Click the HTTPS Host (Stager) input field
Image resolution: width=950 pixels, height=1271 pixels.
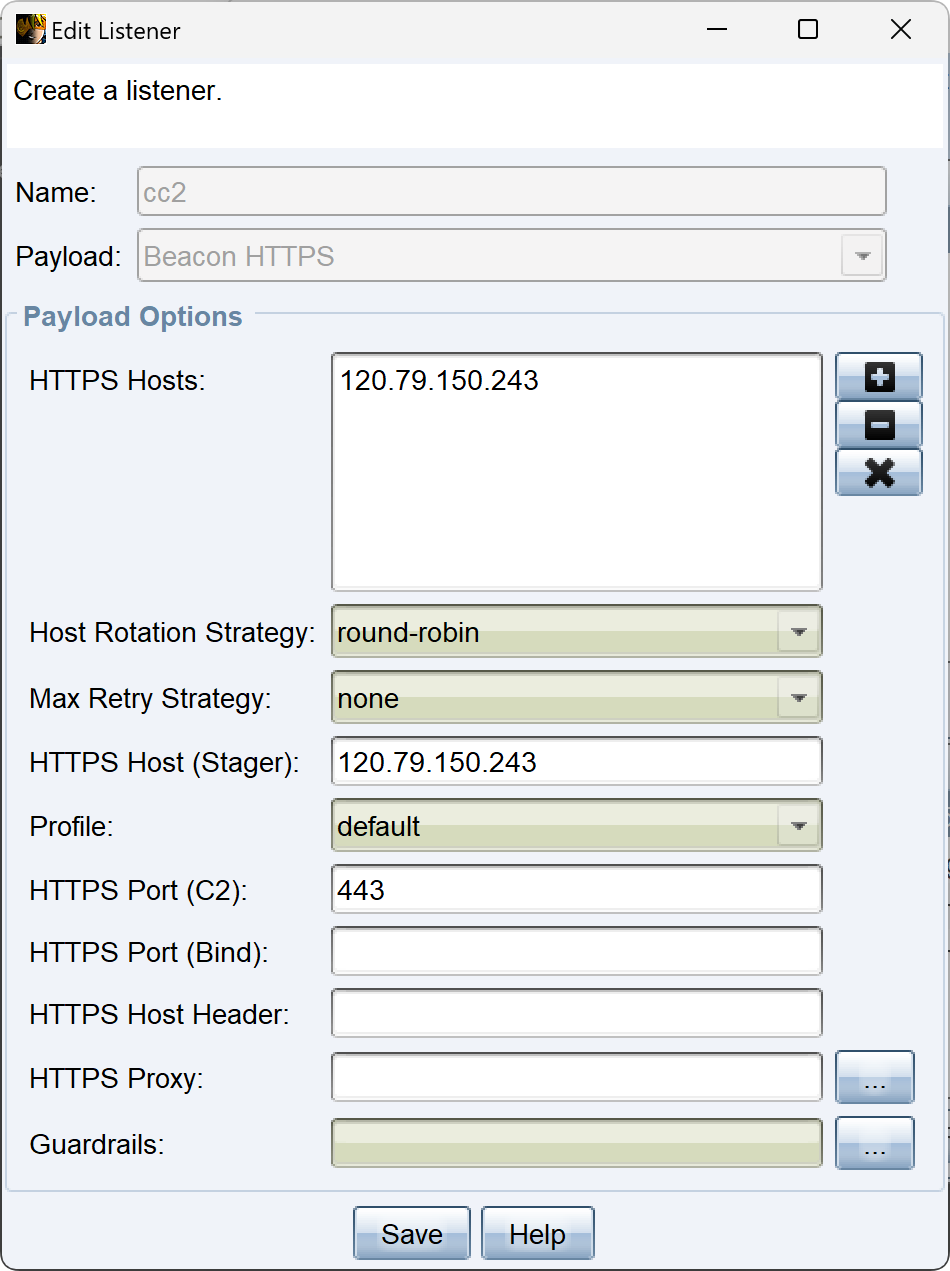tap(576, 762)
